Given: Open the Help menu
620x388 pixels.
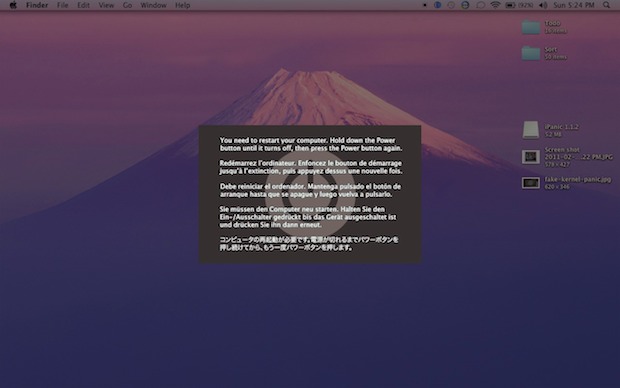Looking at the screenshot, I should (x=183, y=5).
